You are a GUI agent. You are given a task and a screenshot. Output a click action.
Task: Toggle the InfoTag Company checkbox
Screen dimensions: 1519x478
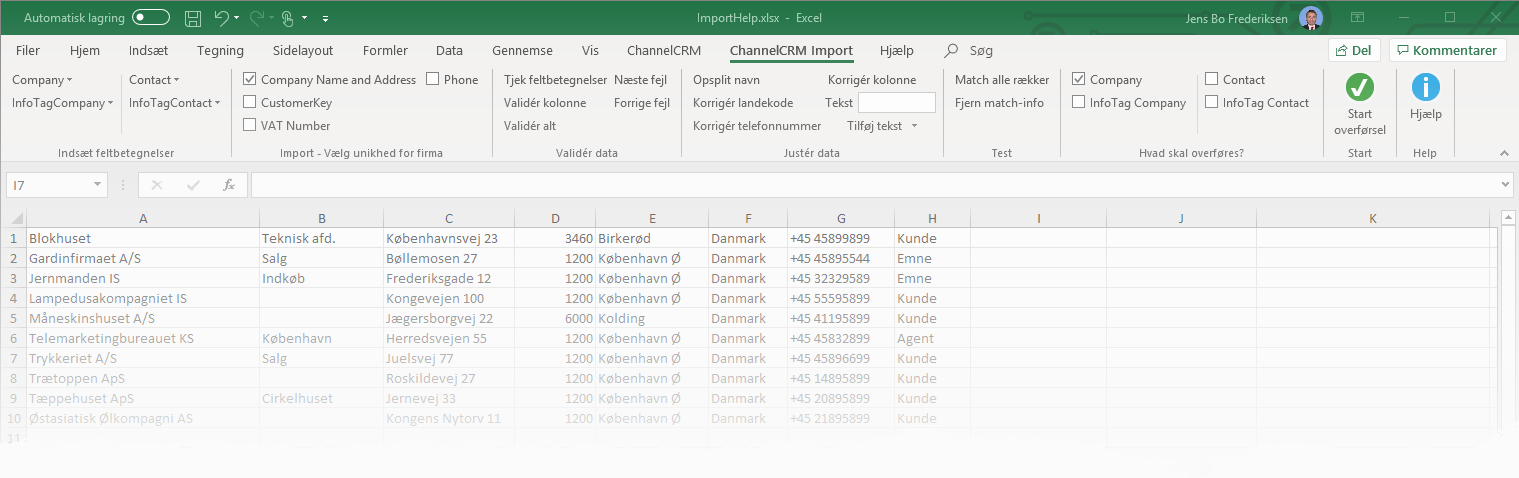click(1079, 103)
